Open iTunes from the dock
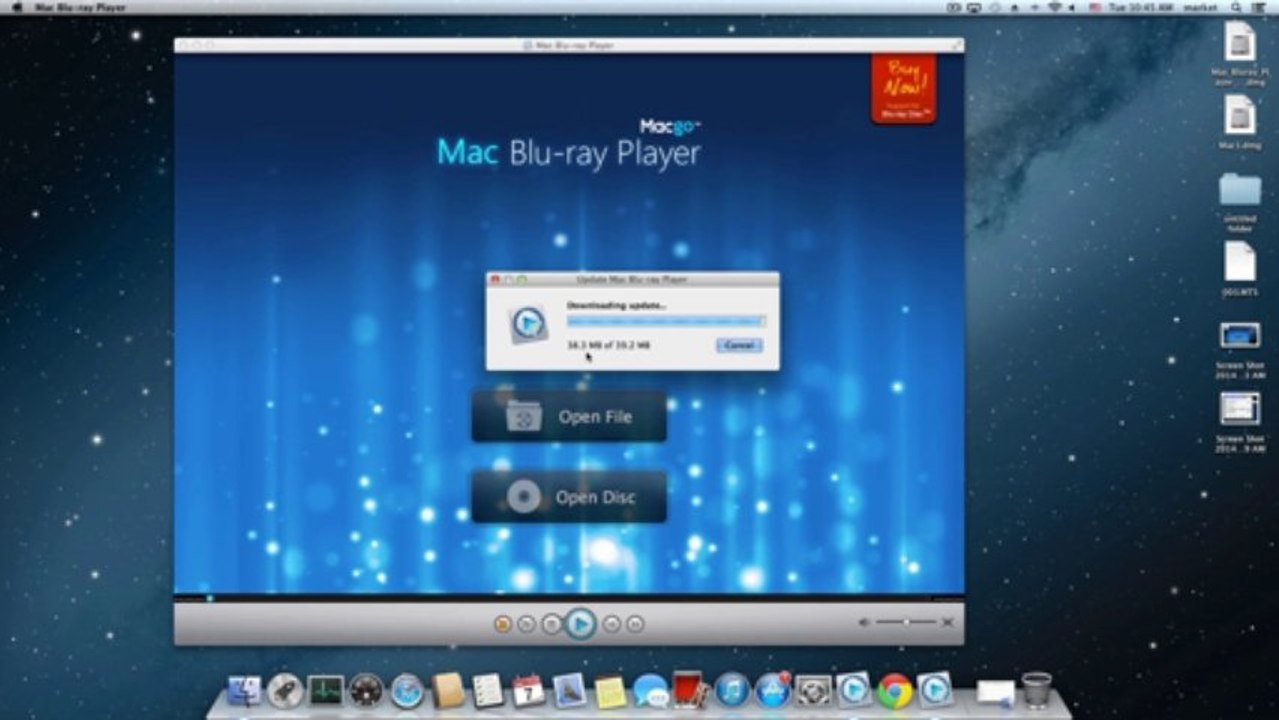 [x=732, y=690]
